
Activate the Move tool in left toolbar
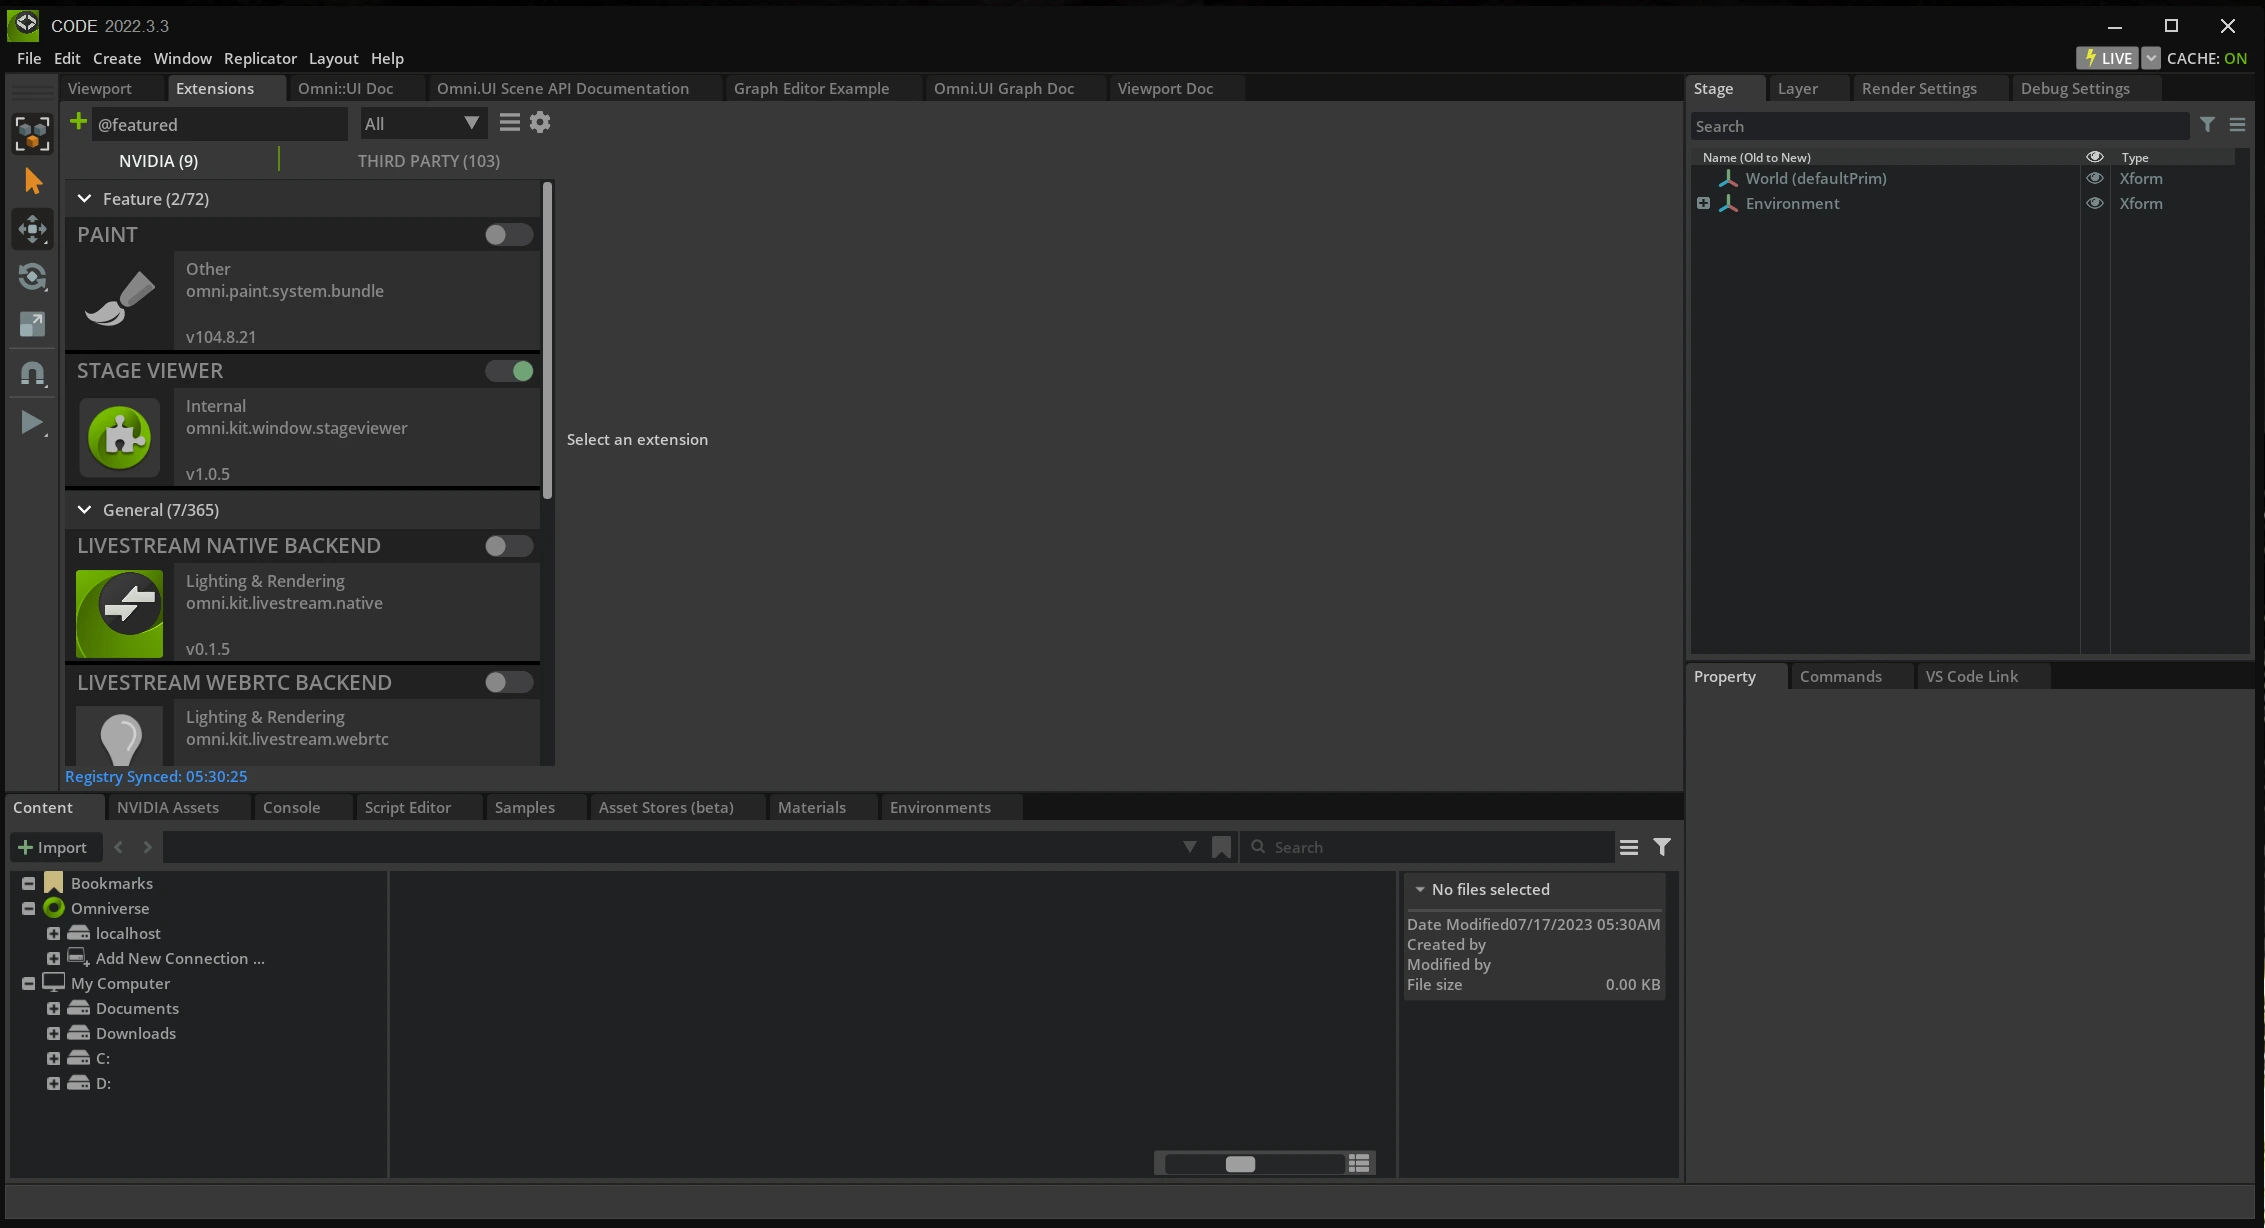pyautogui.click(x=32, y=229)
